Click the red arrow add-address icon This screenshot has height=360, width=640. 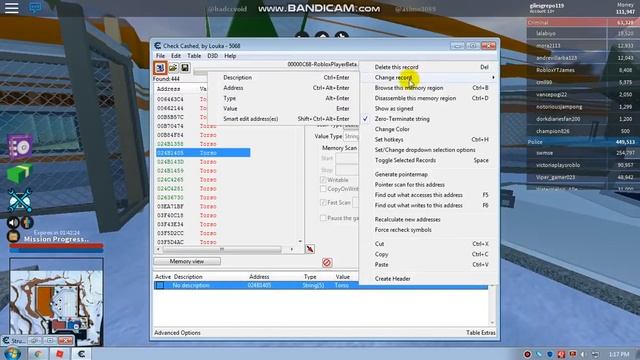[x=310, y=249]
